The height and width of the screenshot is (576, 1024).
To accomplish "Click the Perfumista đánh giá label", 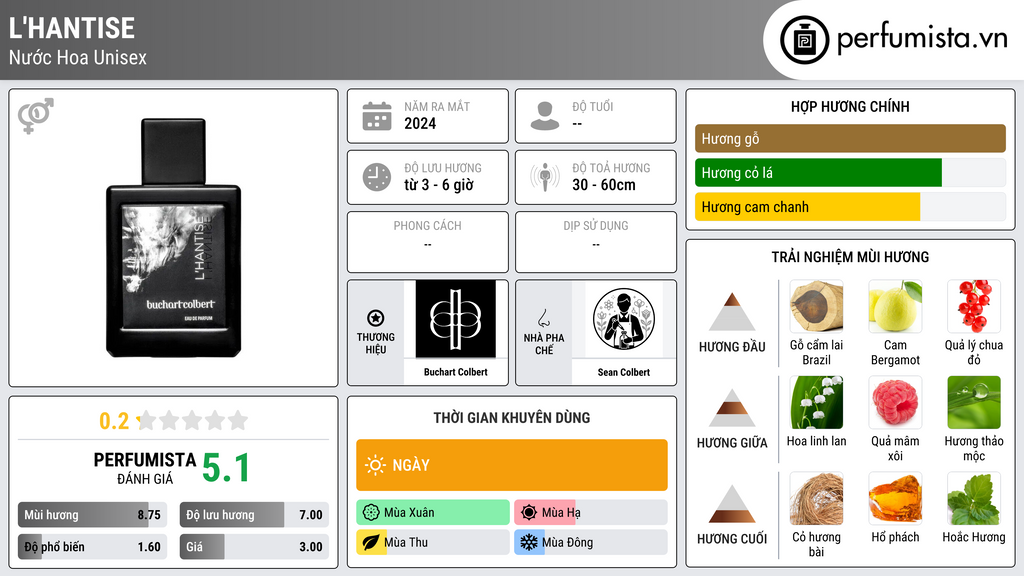I will pyautogui.click(x=145, y=468).
